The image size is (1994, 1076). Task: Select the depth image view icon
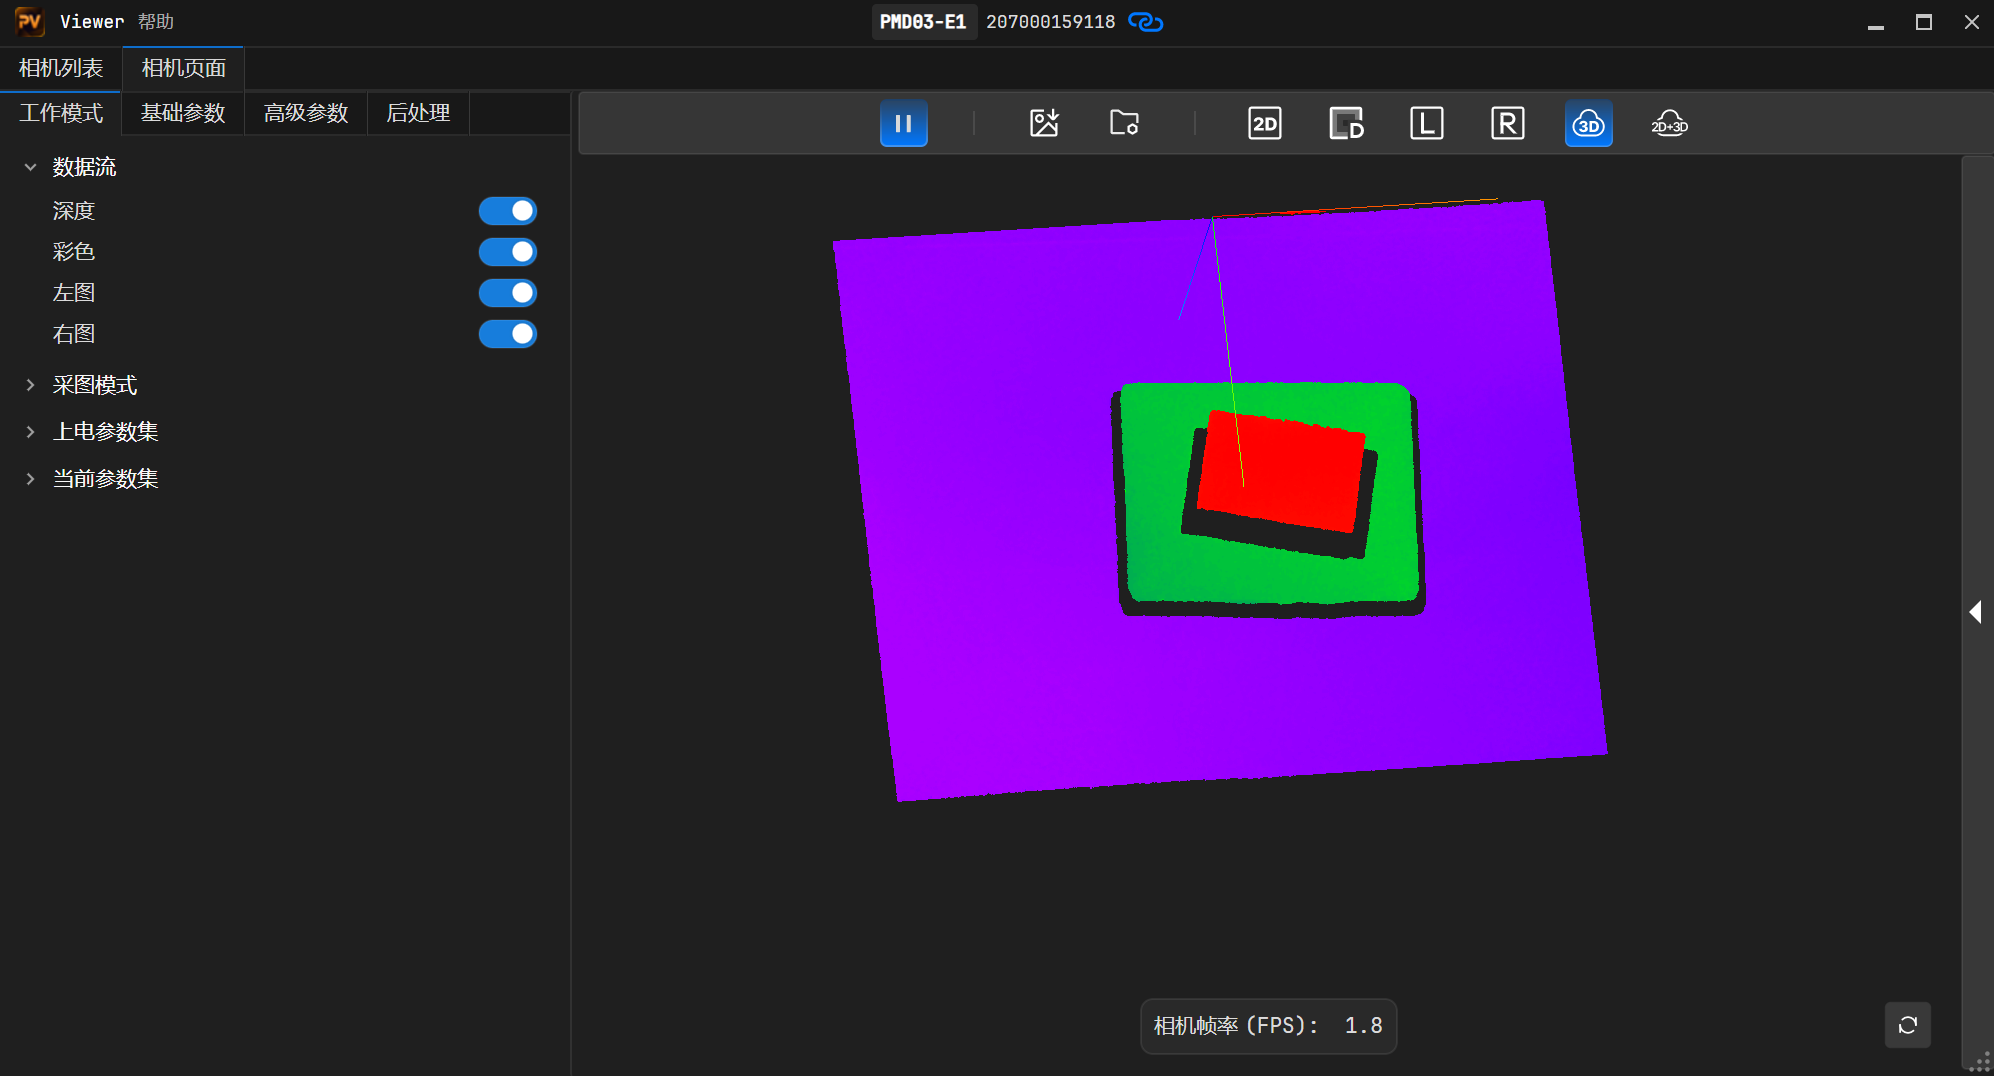[1346, 124]
